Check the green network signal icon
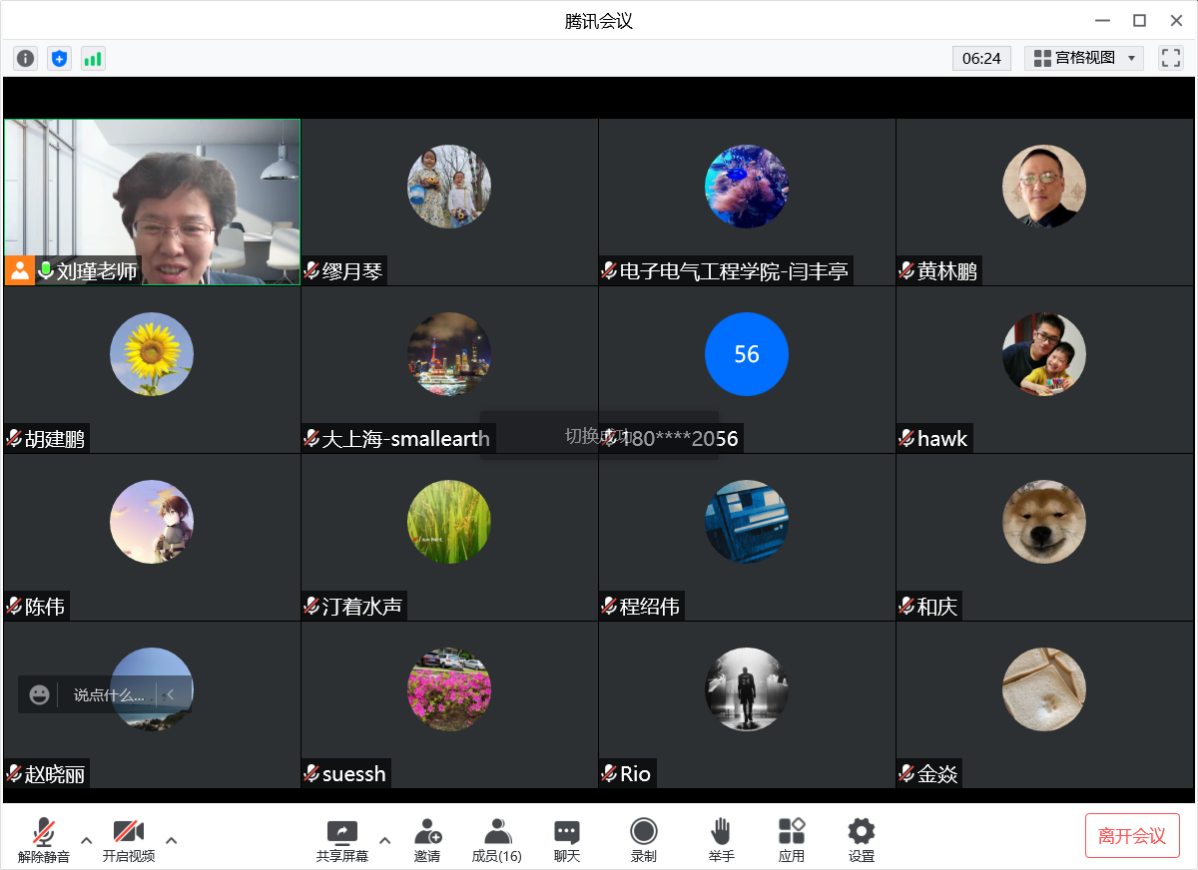The image size is (1198, 870). point(93,58)
